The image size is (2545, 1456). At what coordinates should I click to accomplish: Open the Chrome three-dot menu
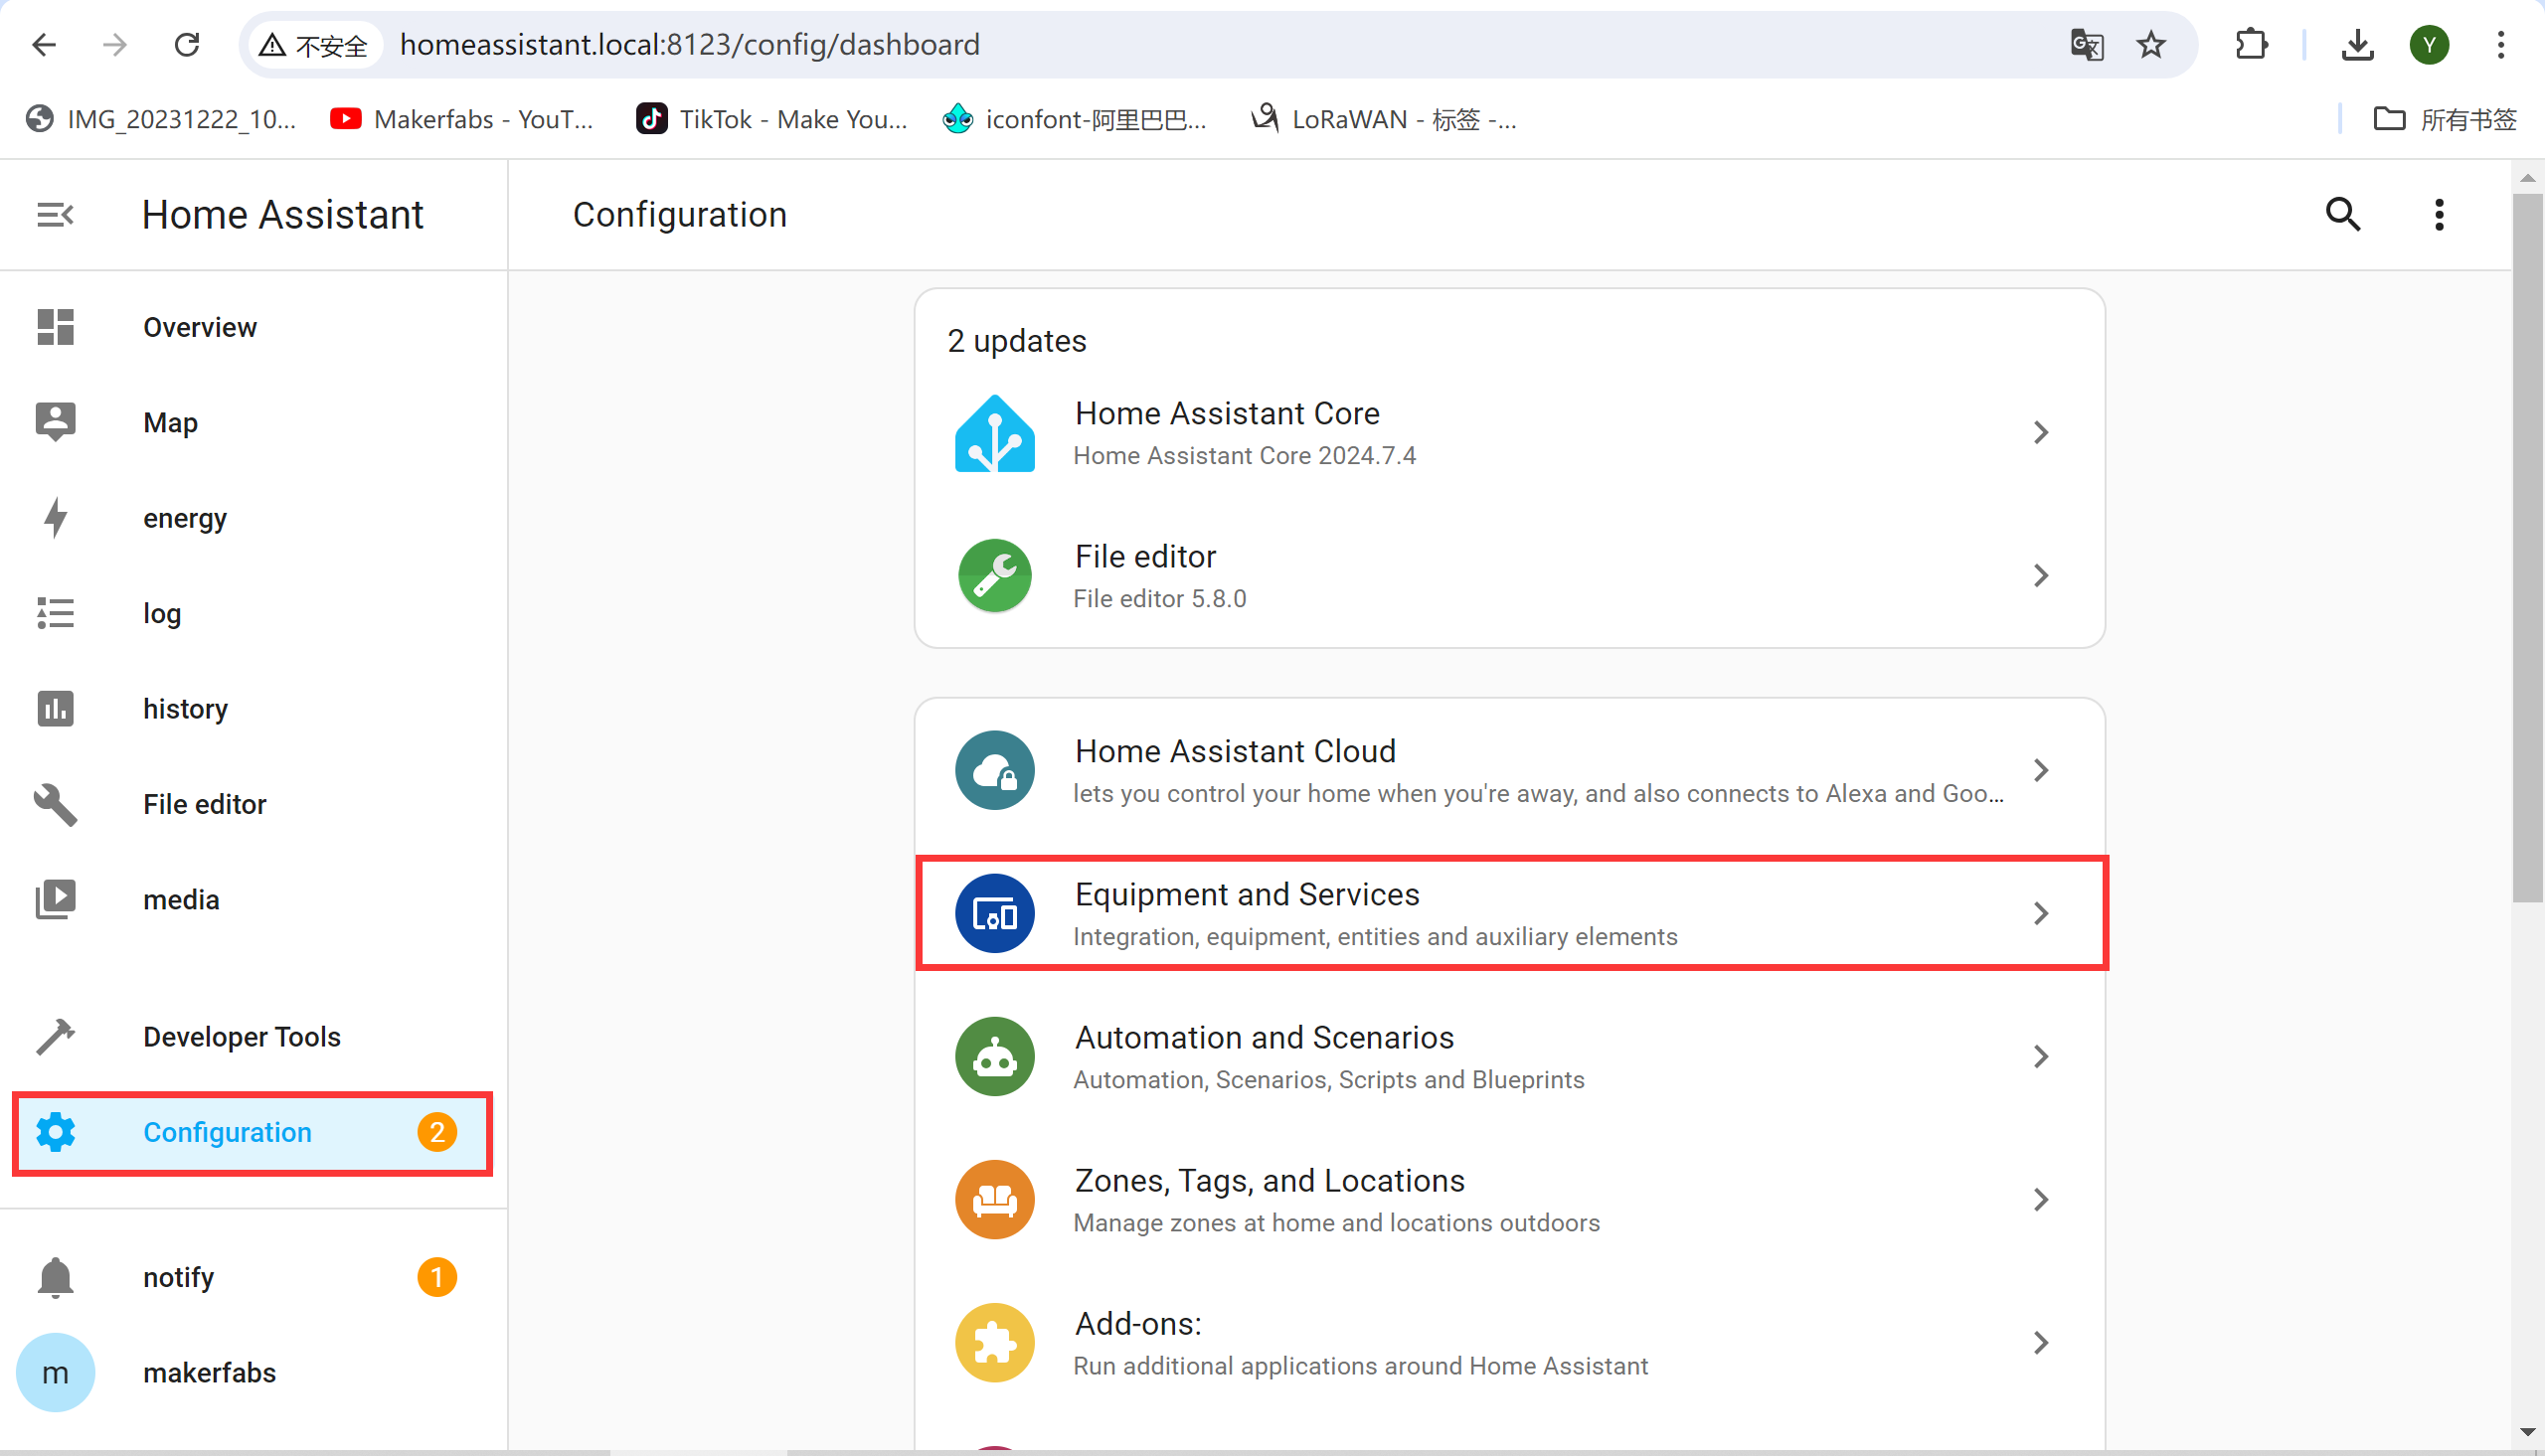(x=2500, y=44)
